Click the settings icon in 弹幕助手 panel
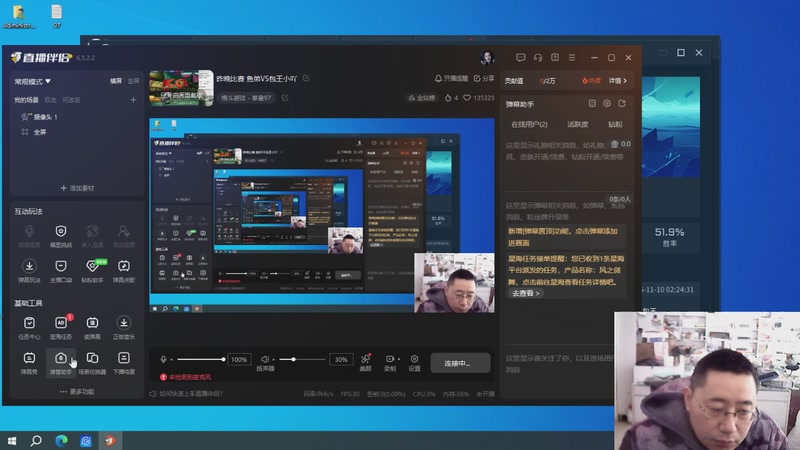Viewport: 800px width, 450px height. (607, 104)
